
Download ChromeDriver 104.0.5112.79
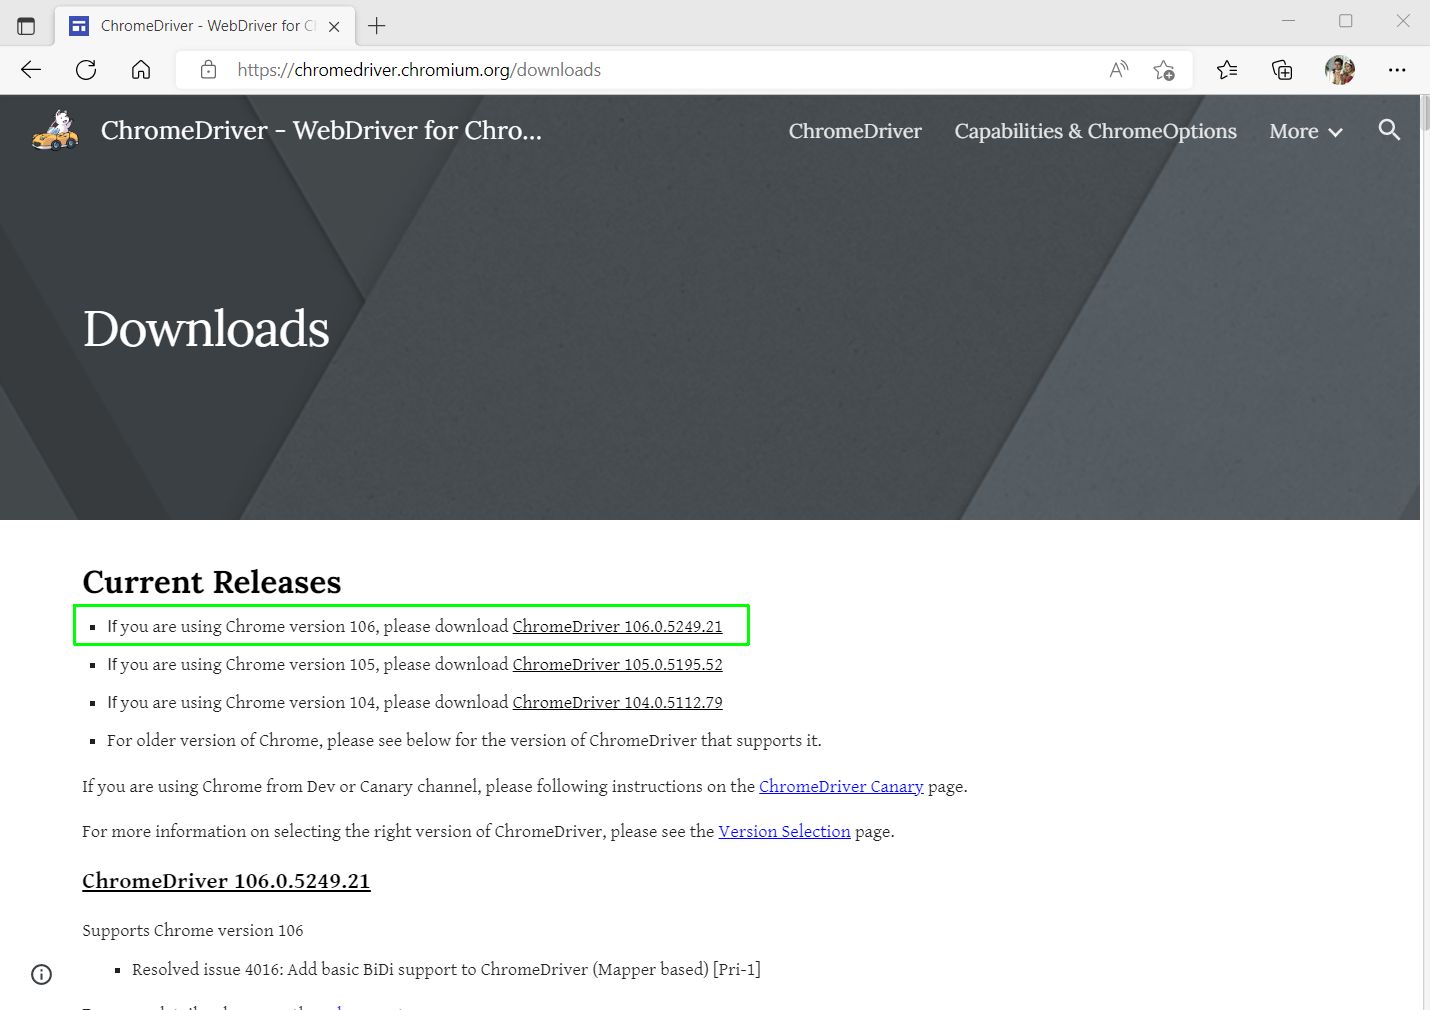tap(617, 703)
